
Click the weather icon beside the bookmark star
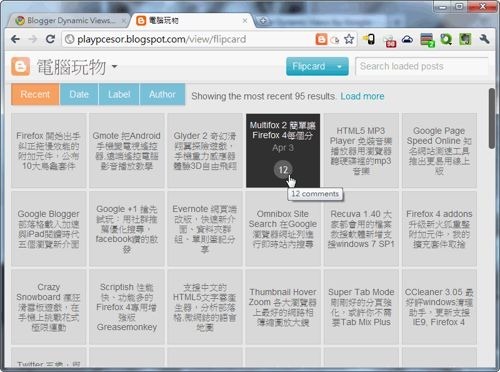335,40
